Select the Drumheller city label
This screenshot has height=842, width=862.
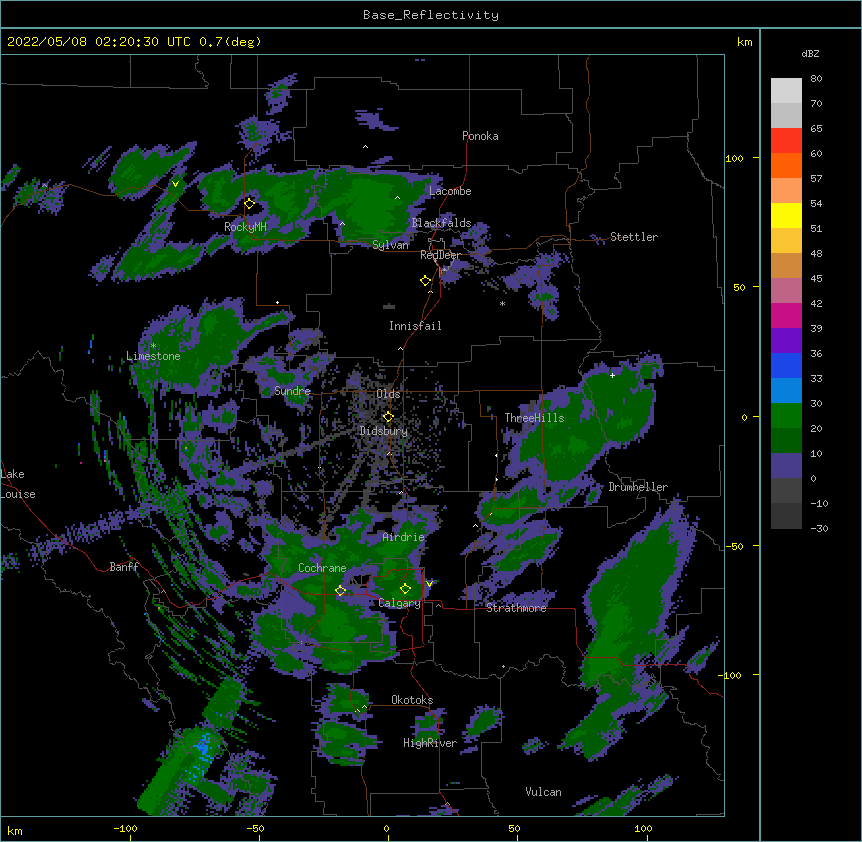click(638, 487)
